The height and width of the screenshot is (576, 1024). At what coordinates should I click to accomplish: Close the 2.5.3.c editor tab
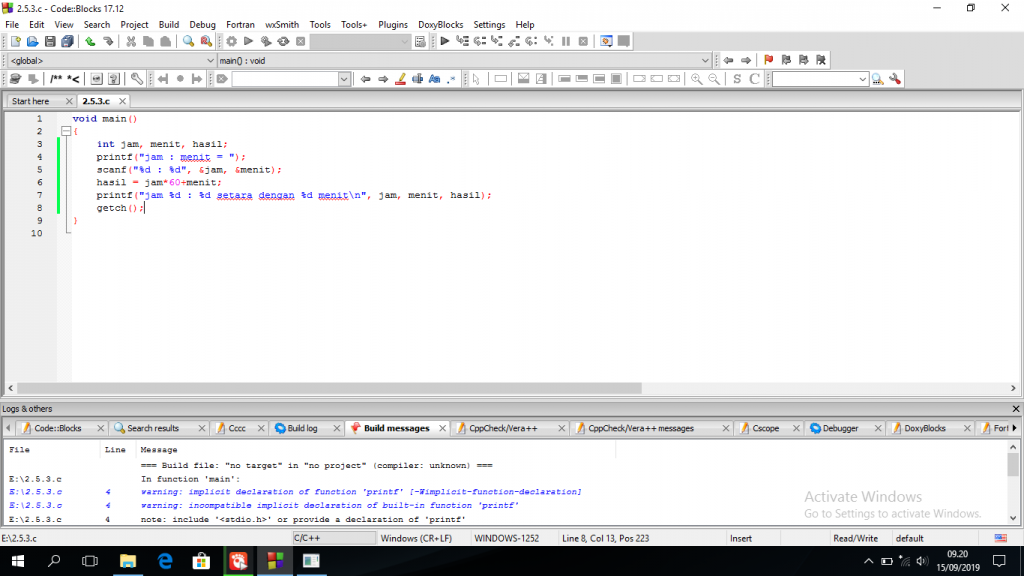(x=122, y=101)
